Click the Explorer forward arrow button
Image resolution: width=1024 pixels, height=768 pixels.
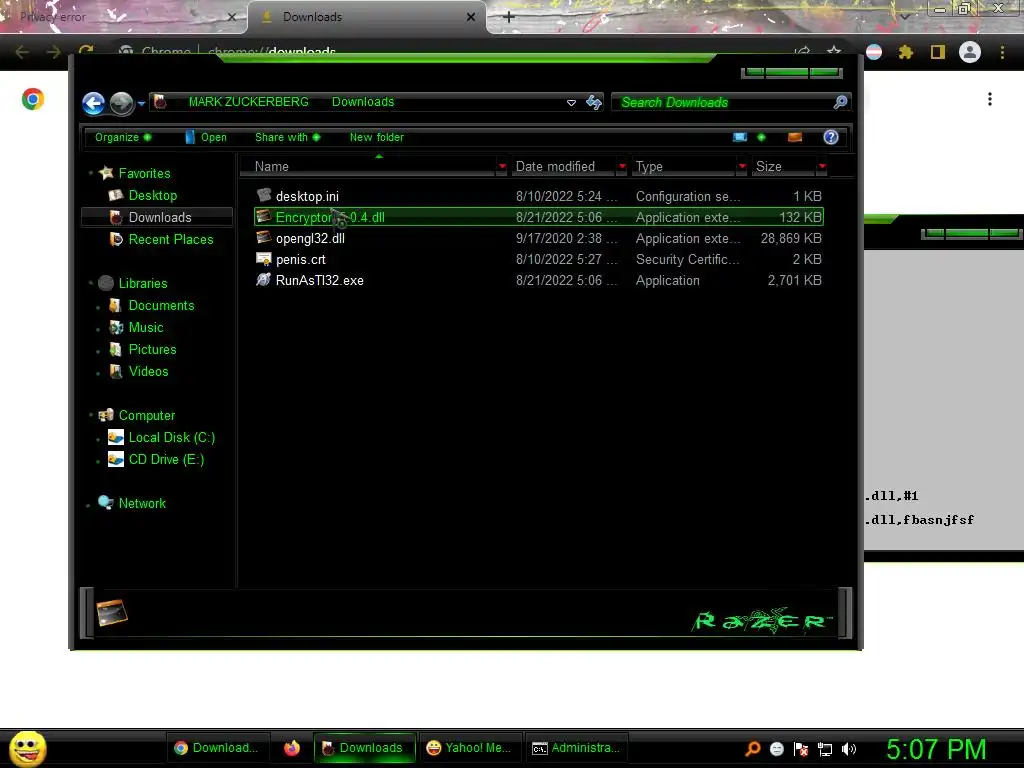pyautogui.click(x=121, y=103)
